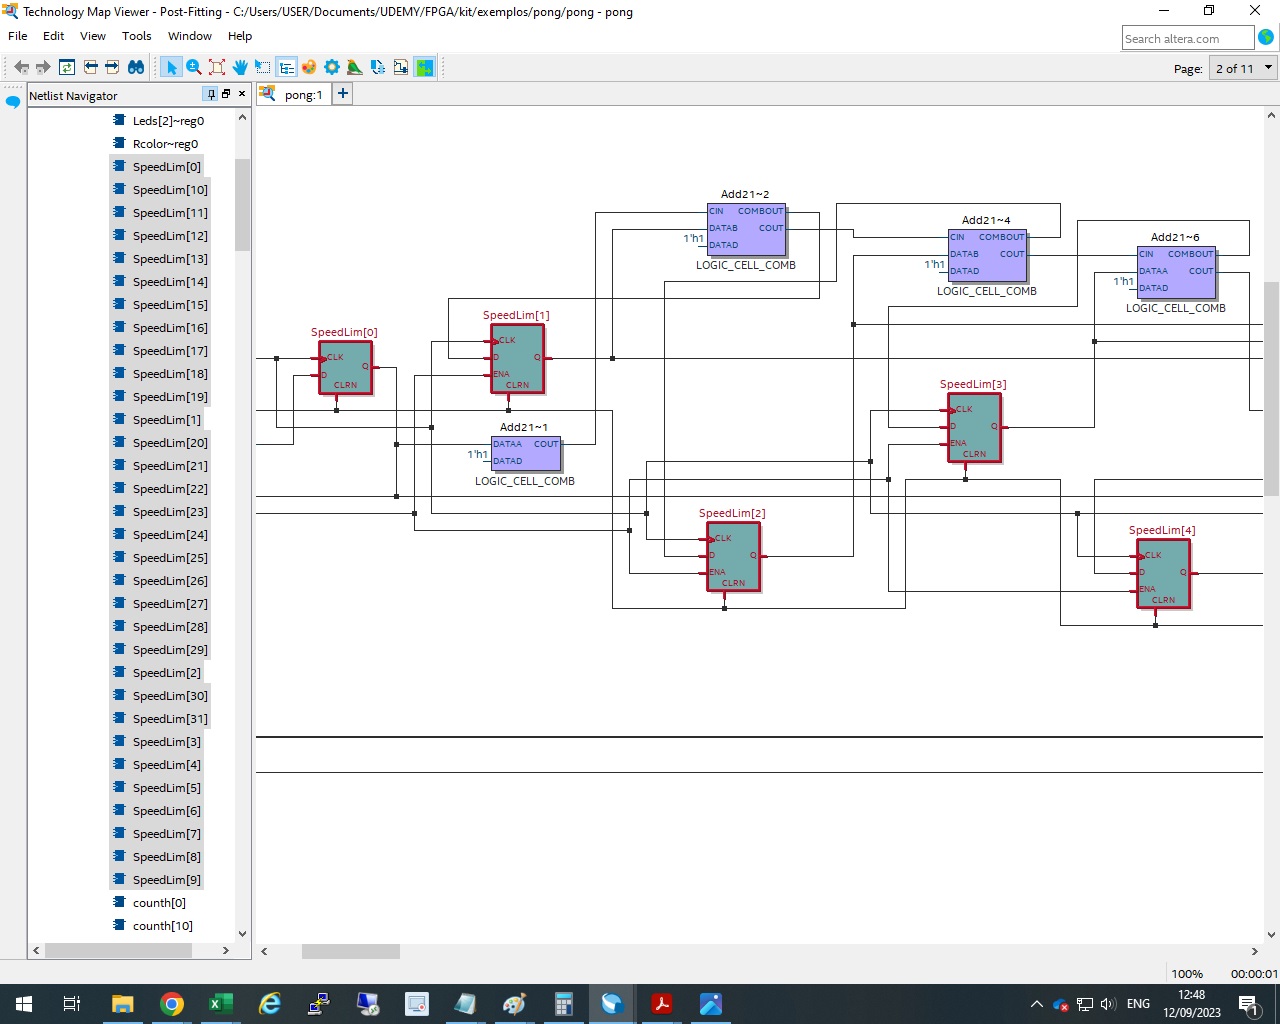Image resolution: width=1280 pixels, height=1024 pixels.
Task: Open Find using the binoculars icon
Action: (136, 67)
